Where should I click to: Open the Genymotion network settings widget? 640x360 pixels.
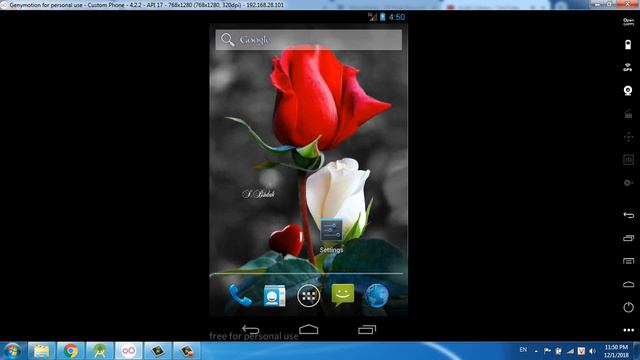coord(628,182)
